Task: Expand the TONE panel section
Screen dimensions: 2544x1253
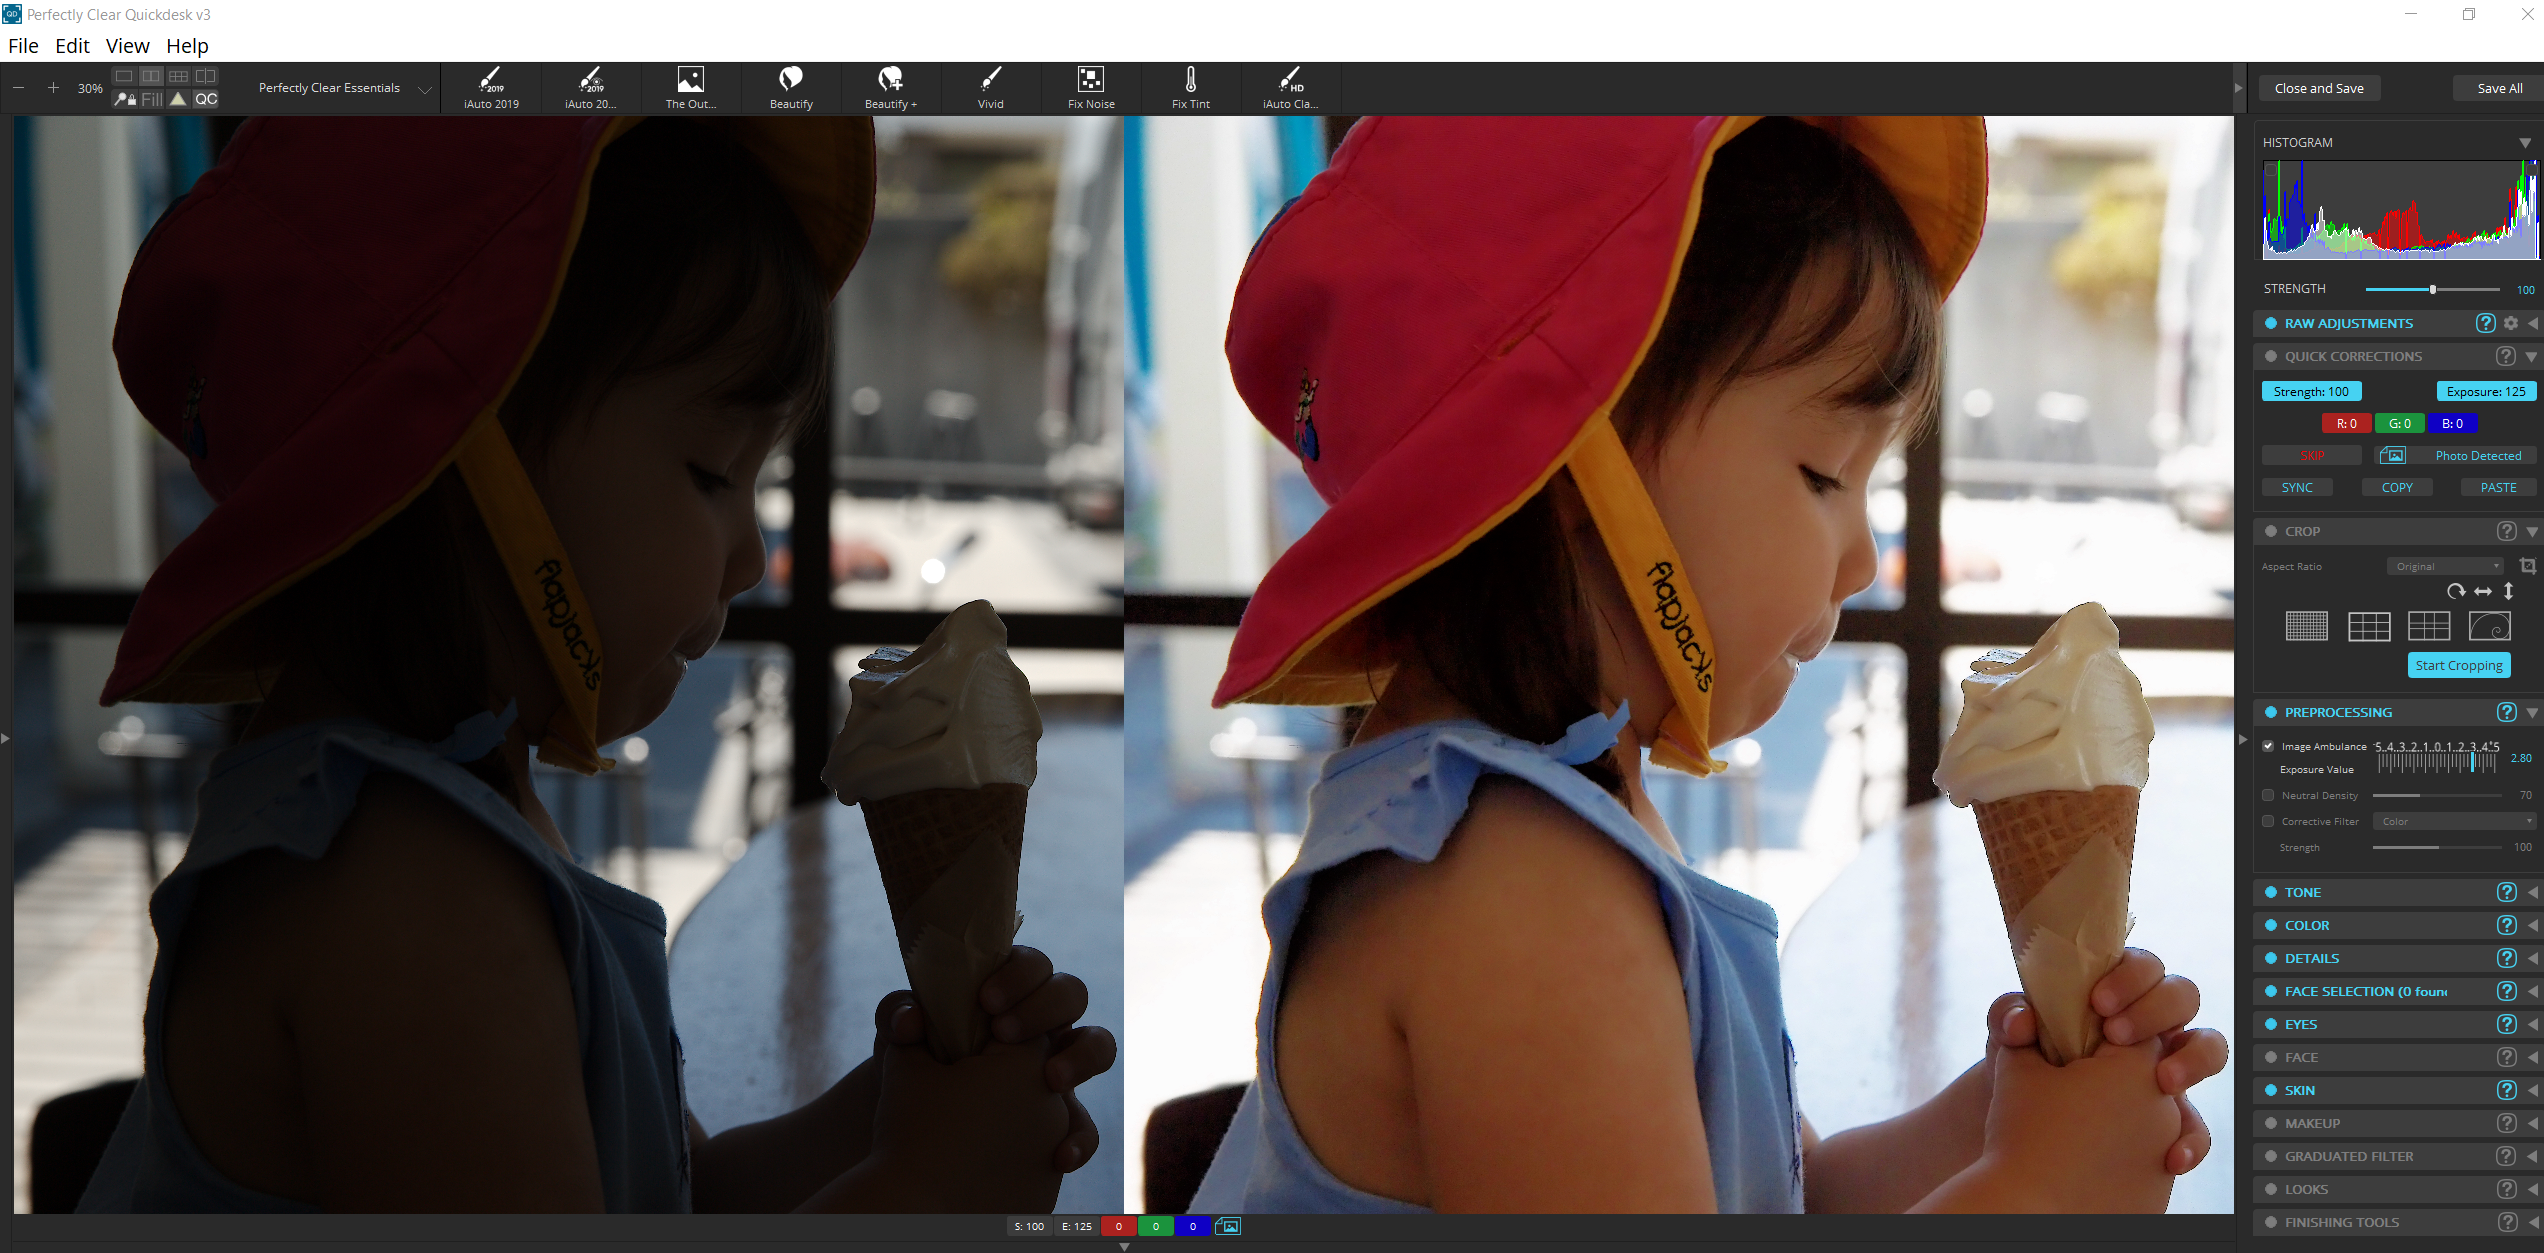Action: (x=2303, y=892)
